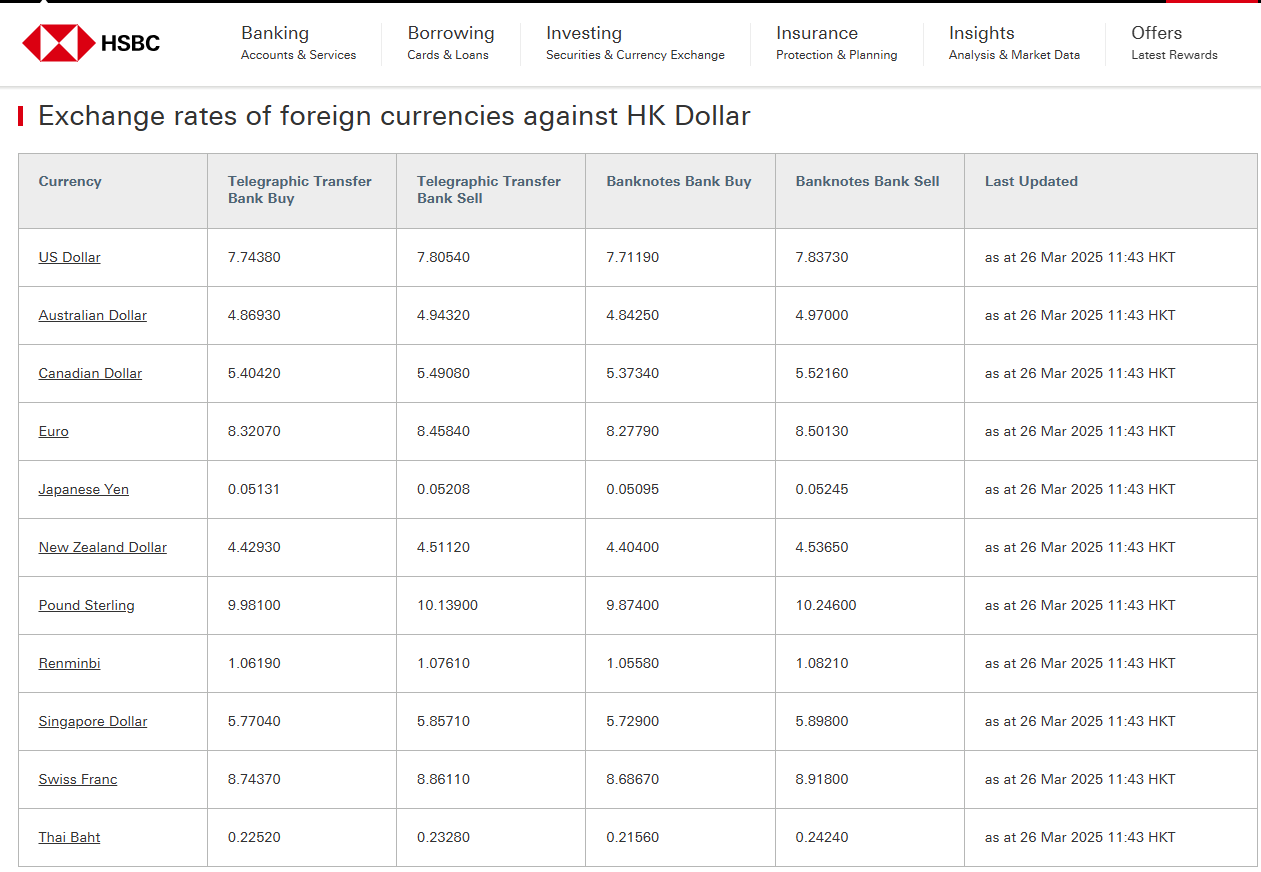Open Offers Latest Rewards
1261x872 pixels.
[x=1173, y=43]
